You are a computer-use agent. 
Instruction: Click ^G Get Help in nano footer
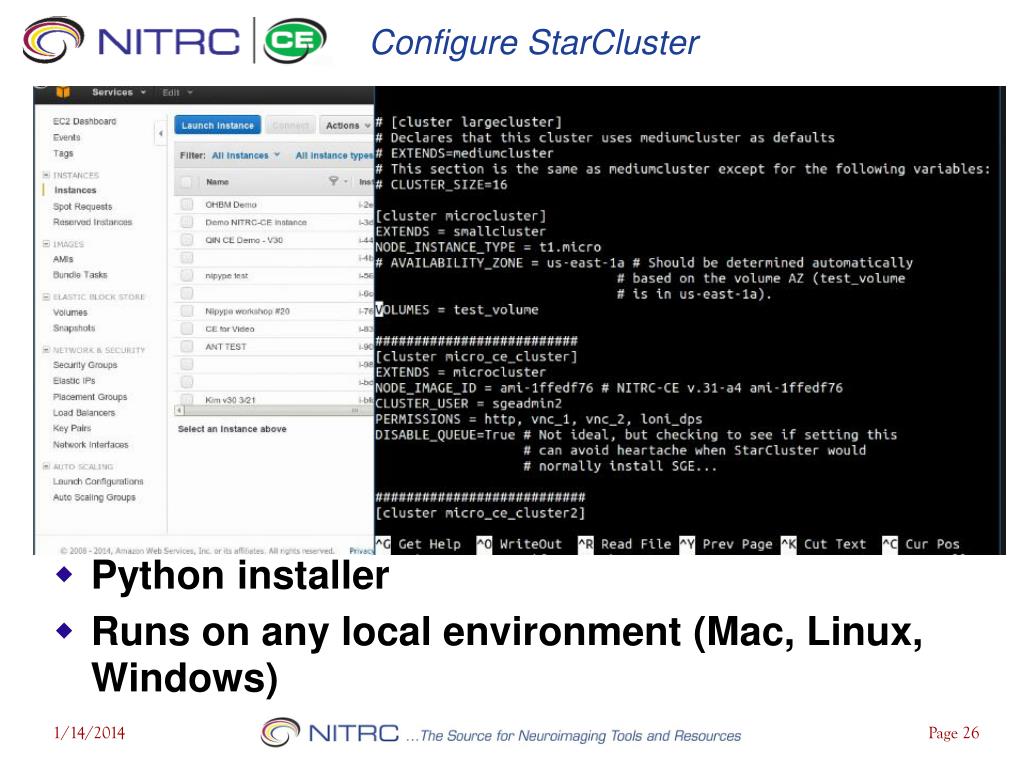point(419,543)
